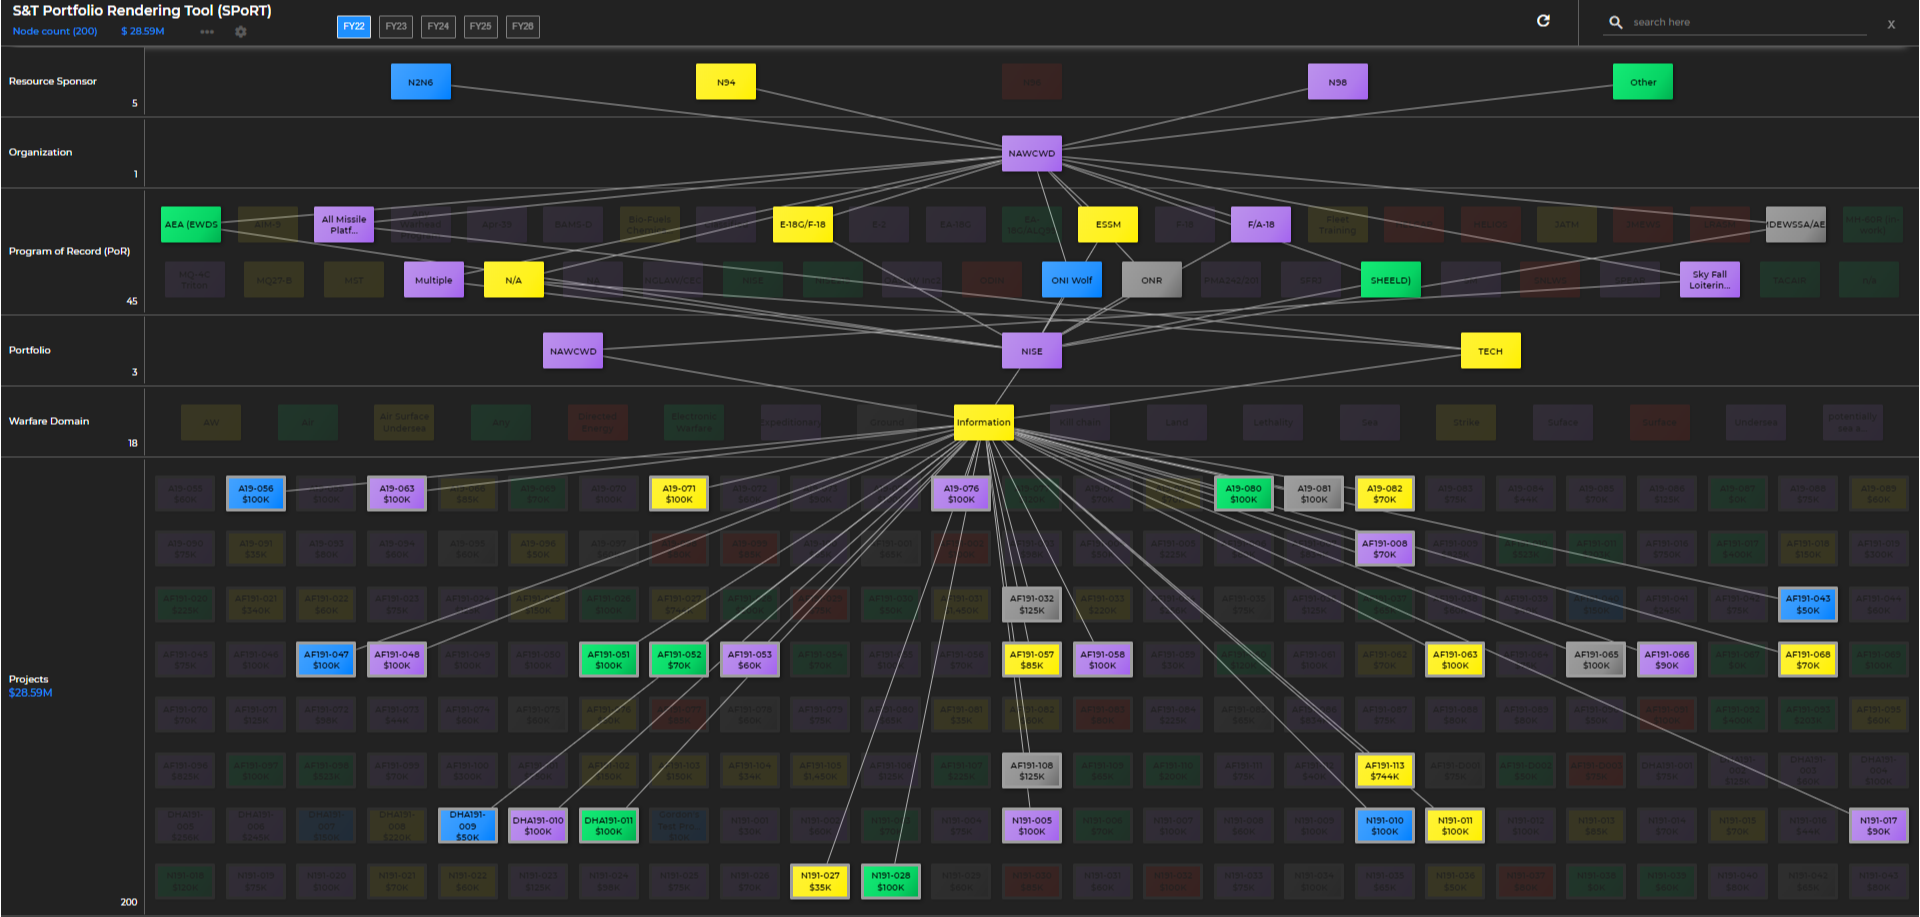
Task: Open project AF191-052 $70K
Action: (679, 660)
